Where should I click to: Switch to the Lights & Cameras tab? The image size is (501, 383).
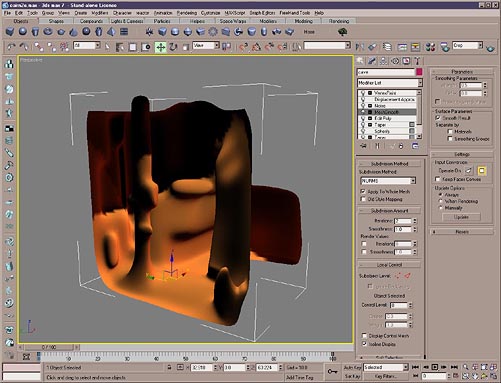pos(127,21)
